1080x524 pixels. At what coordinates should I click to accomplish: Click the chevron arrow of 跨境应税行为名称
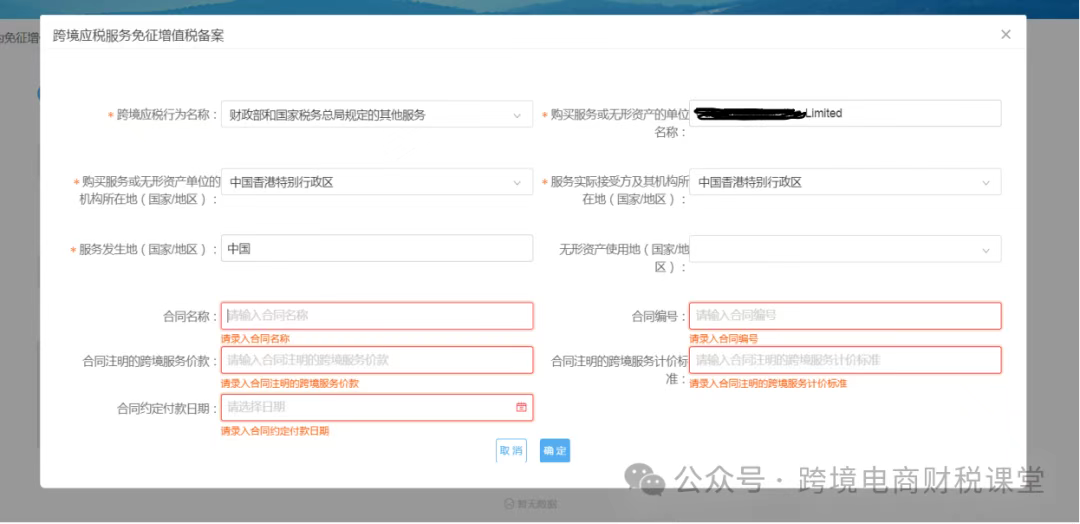point(517,115)
